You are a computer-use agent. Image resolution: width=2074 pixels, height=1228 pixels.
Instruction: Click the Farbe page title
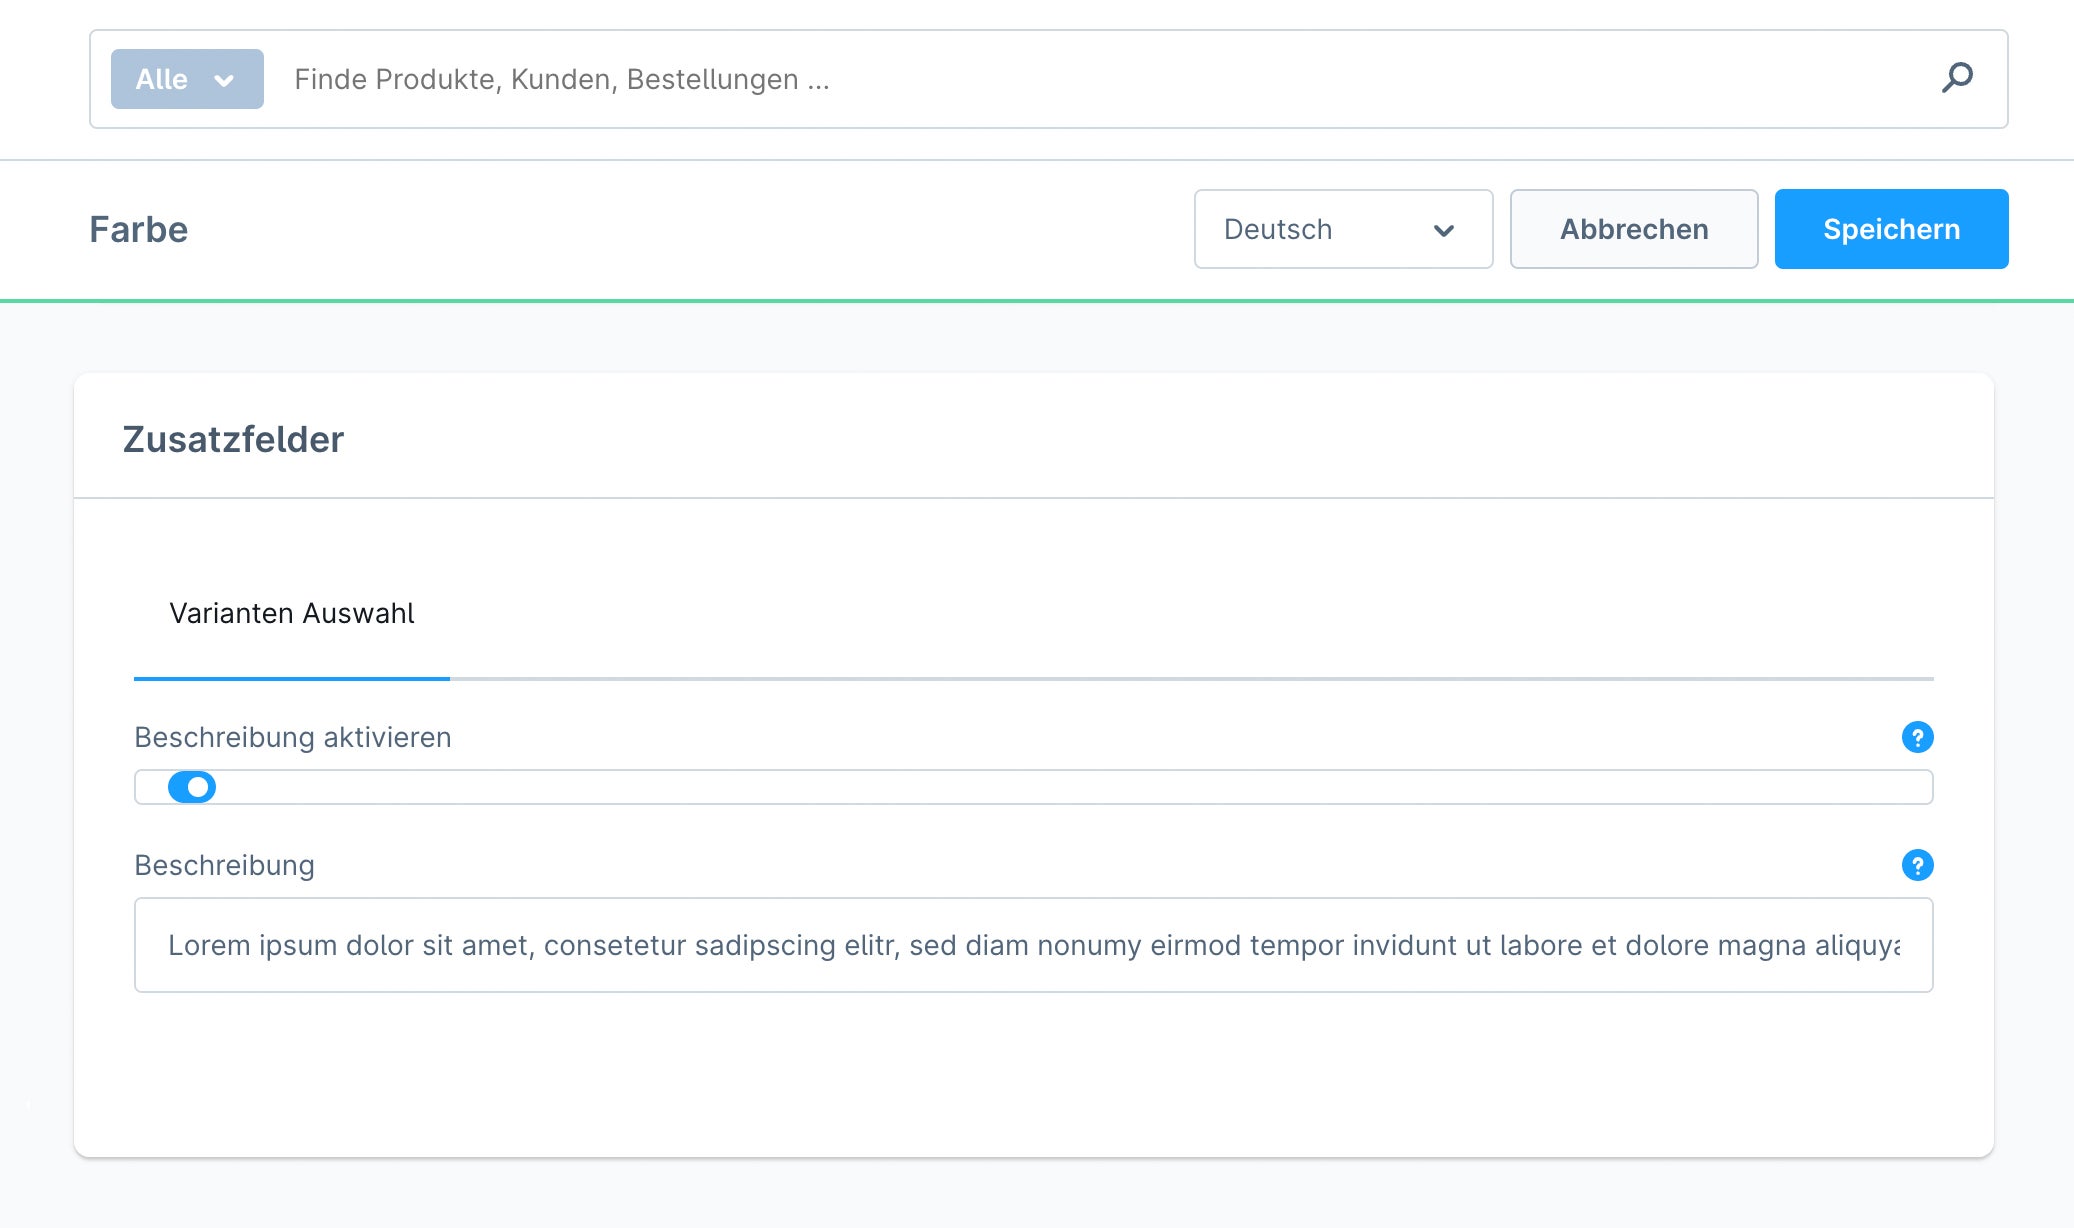coord(139,229)
